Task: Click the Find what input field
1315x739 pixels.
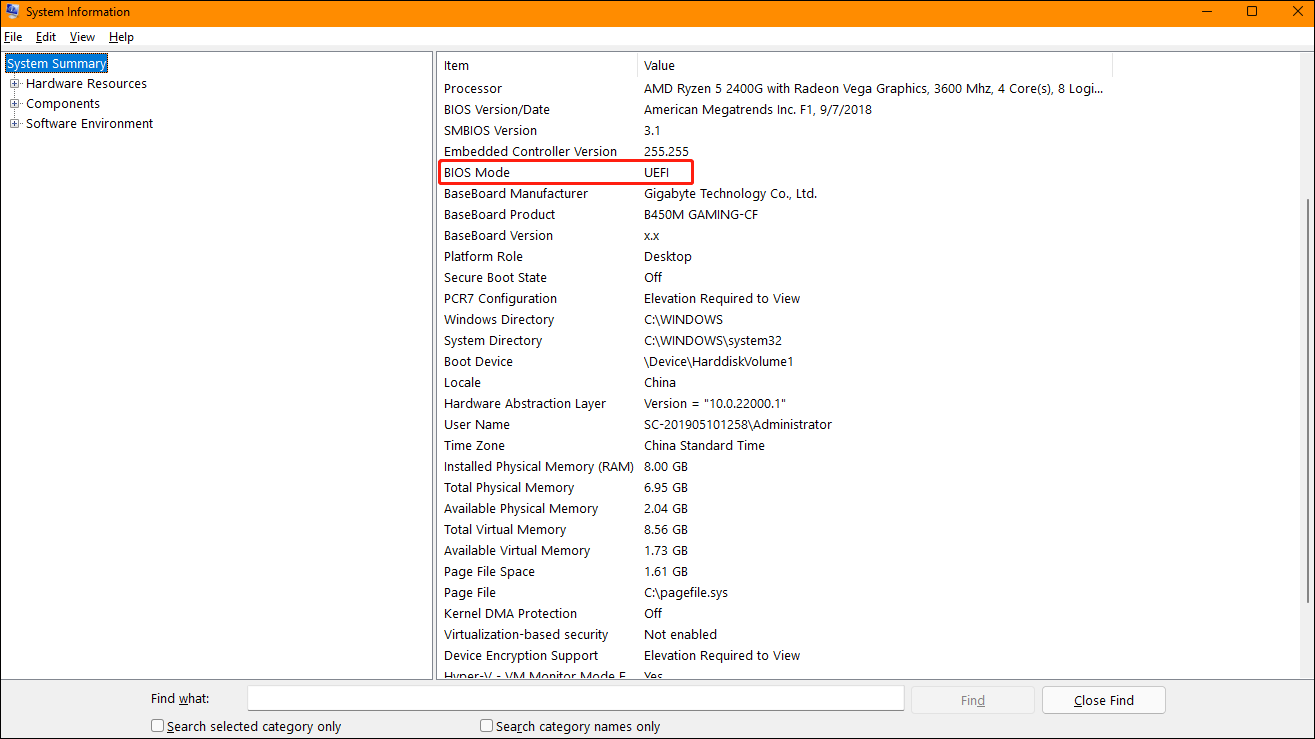Action: coord(576,698)
